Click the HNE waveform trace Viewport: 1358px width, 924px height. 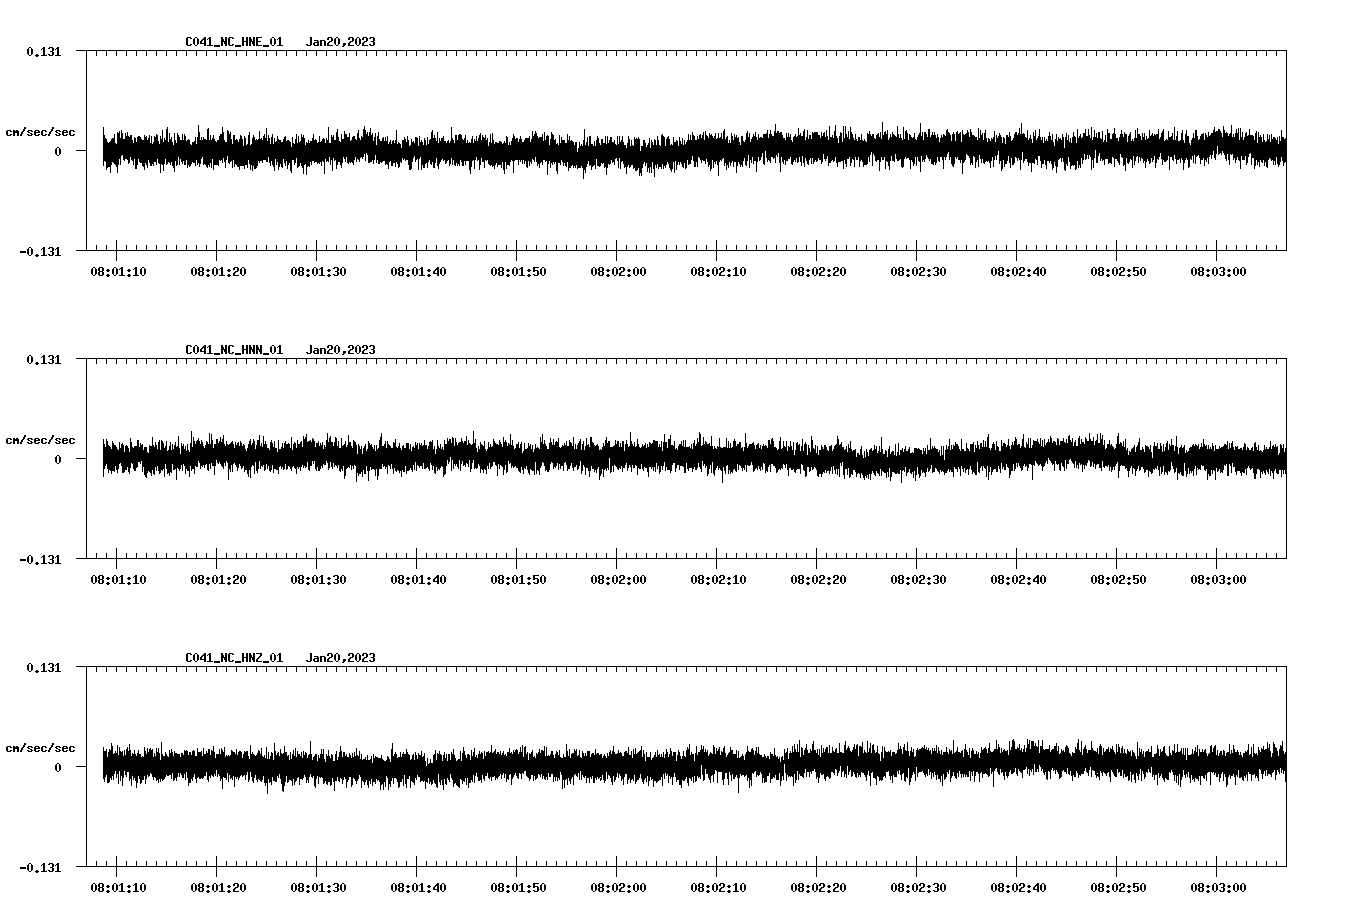694,150
